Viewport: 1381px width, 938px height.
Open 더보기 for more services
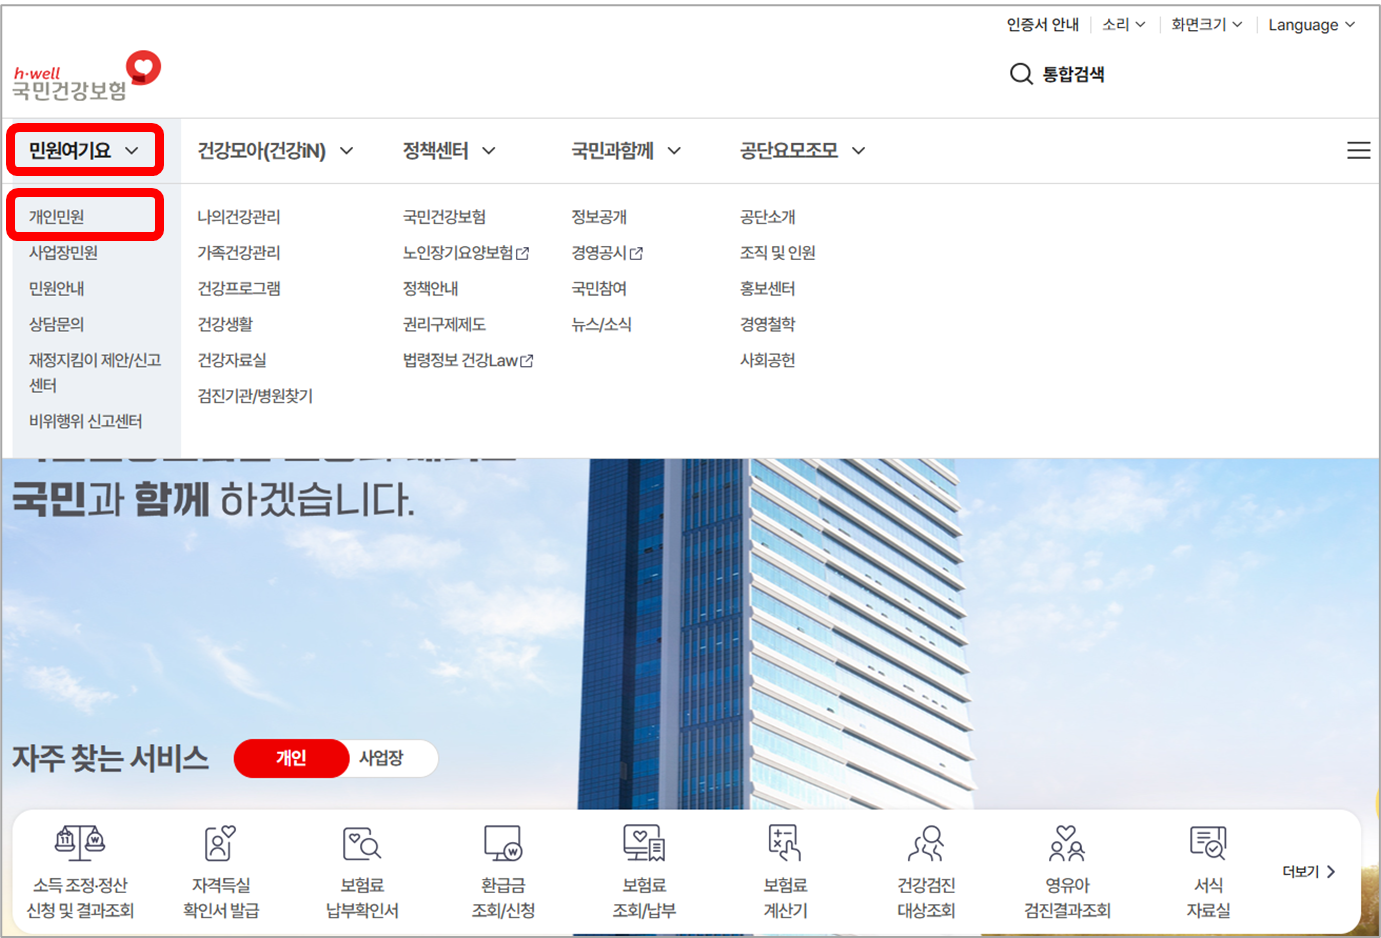point(1309,872)
